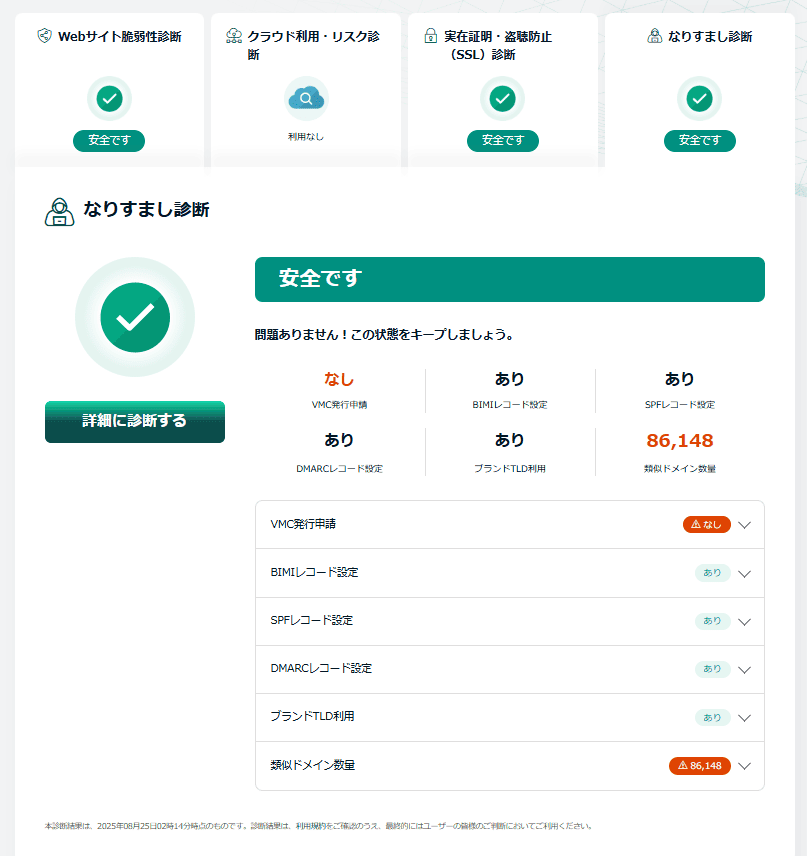Click the 安全です badge under SSL診断
This screenshot has height=856, width=807.
pyautogui.click(x=502, y=141)
